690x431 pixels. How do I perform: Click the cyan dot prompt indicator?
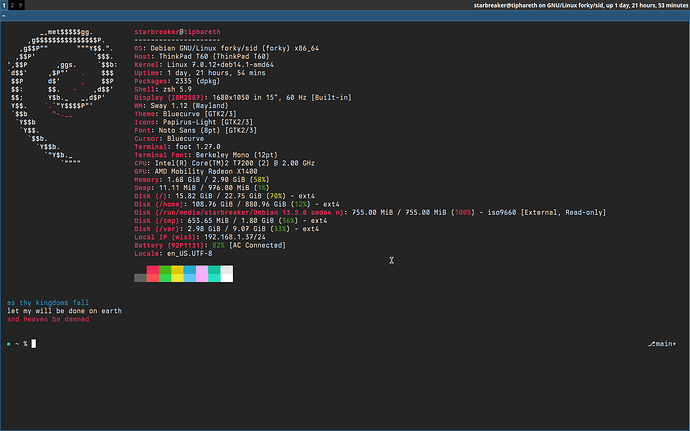pos(8,344)
